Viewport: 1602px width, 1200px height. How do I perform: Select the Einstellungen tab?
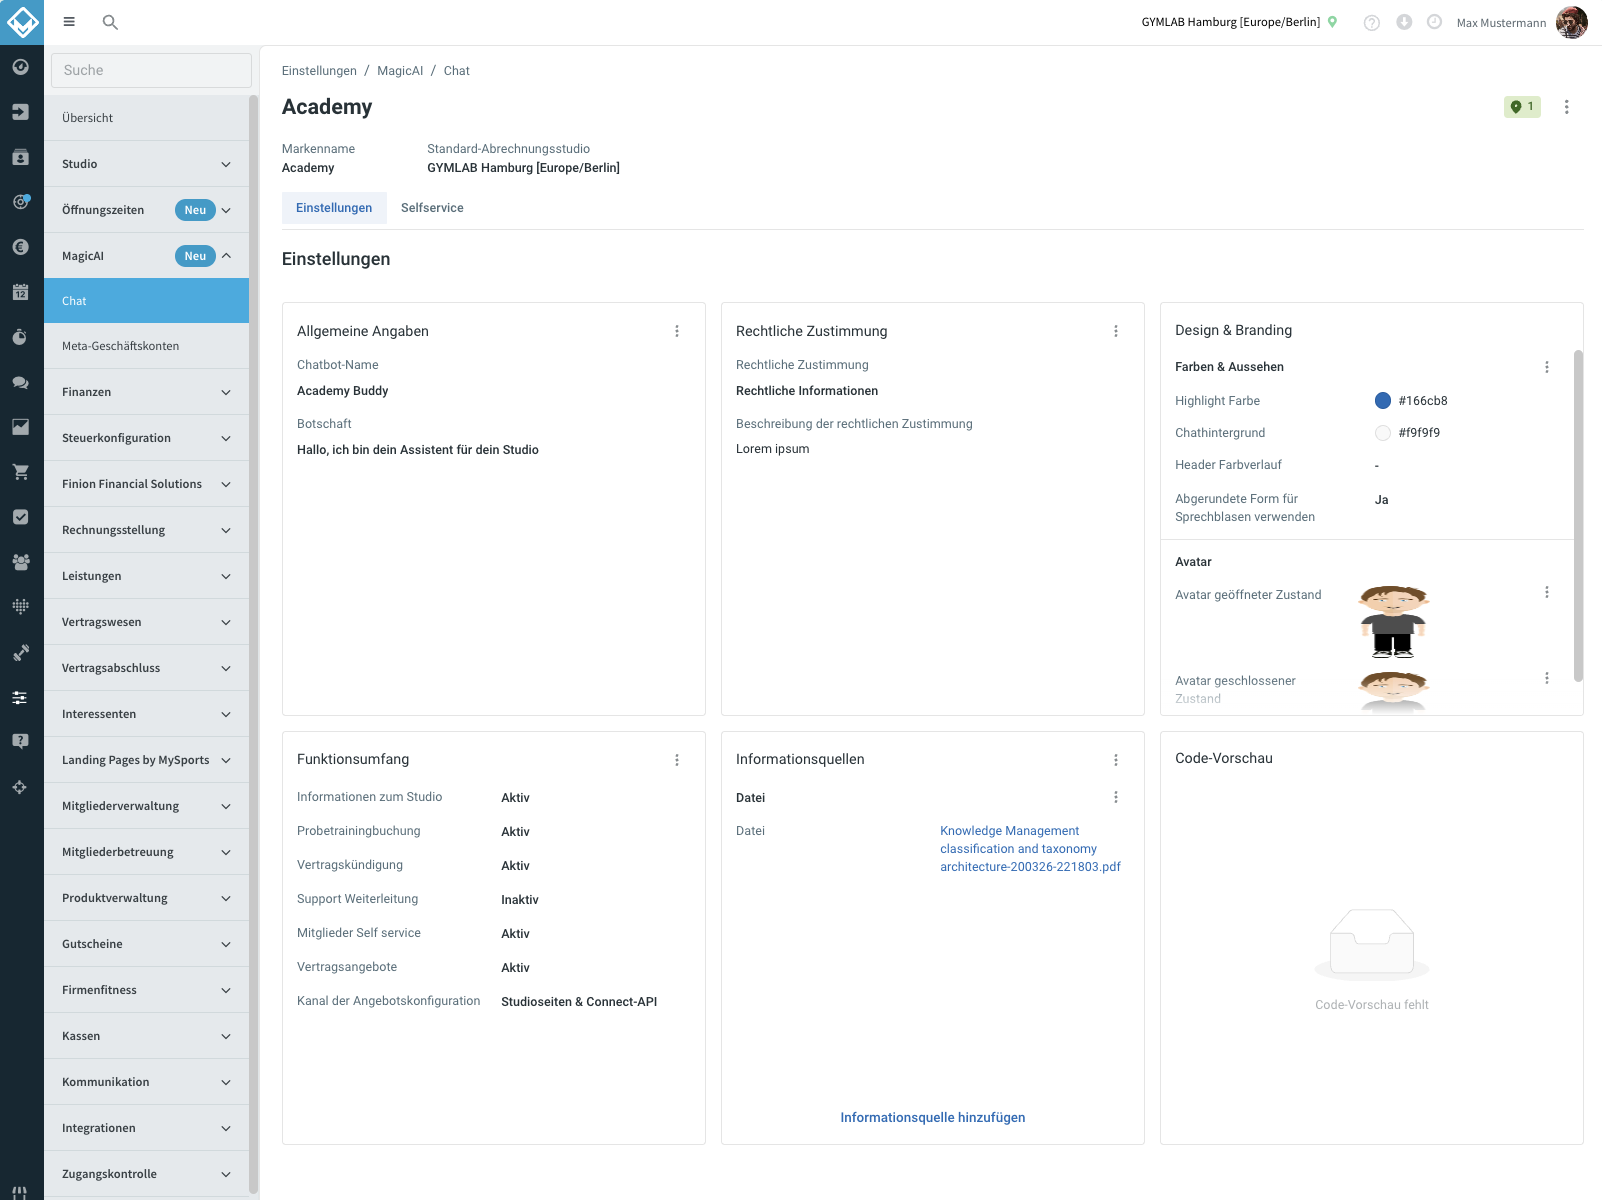[x=334, y=208]
